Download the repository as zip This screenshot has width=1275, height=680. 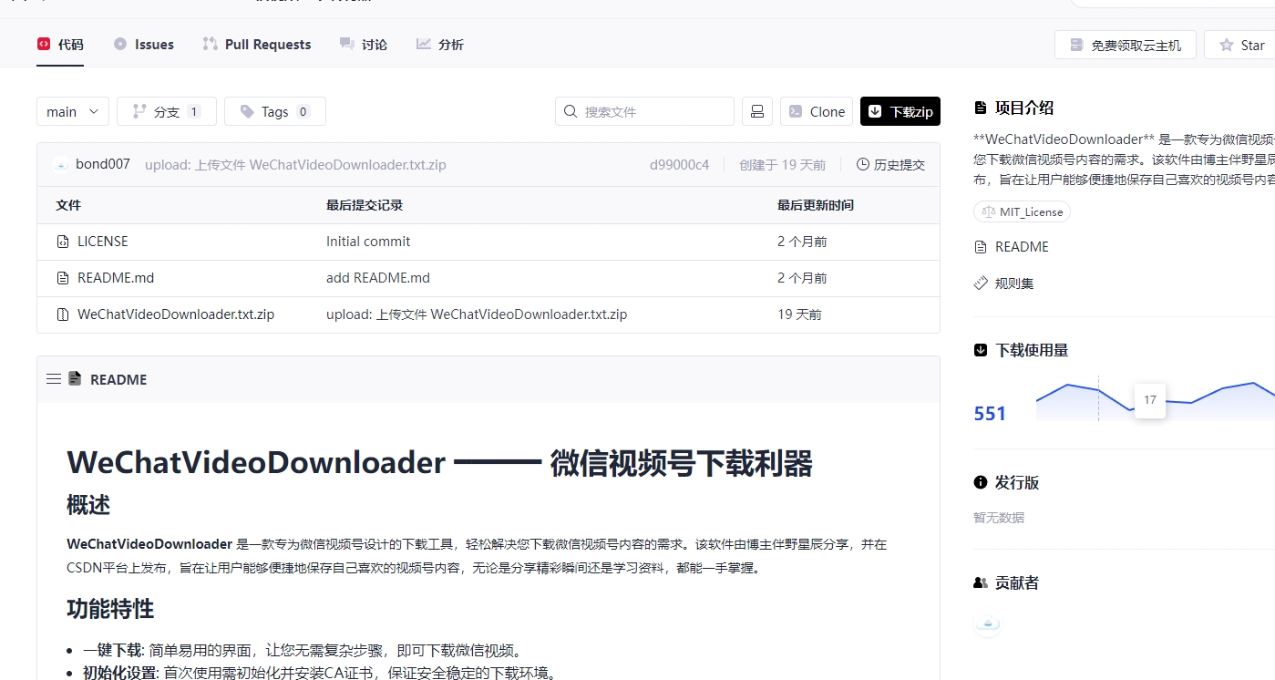[899, 111]
